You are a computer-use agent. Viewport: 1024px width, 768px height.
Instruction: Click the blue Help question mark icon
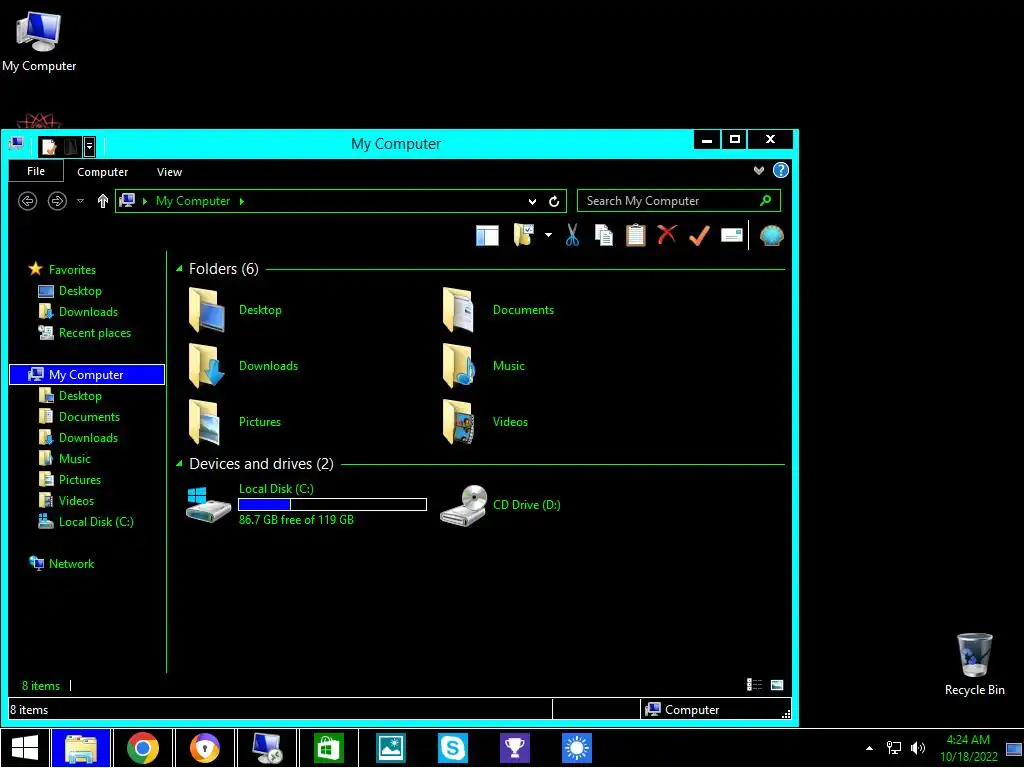[x=780, y=170]
